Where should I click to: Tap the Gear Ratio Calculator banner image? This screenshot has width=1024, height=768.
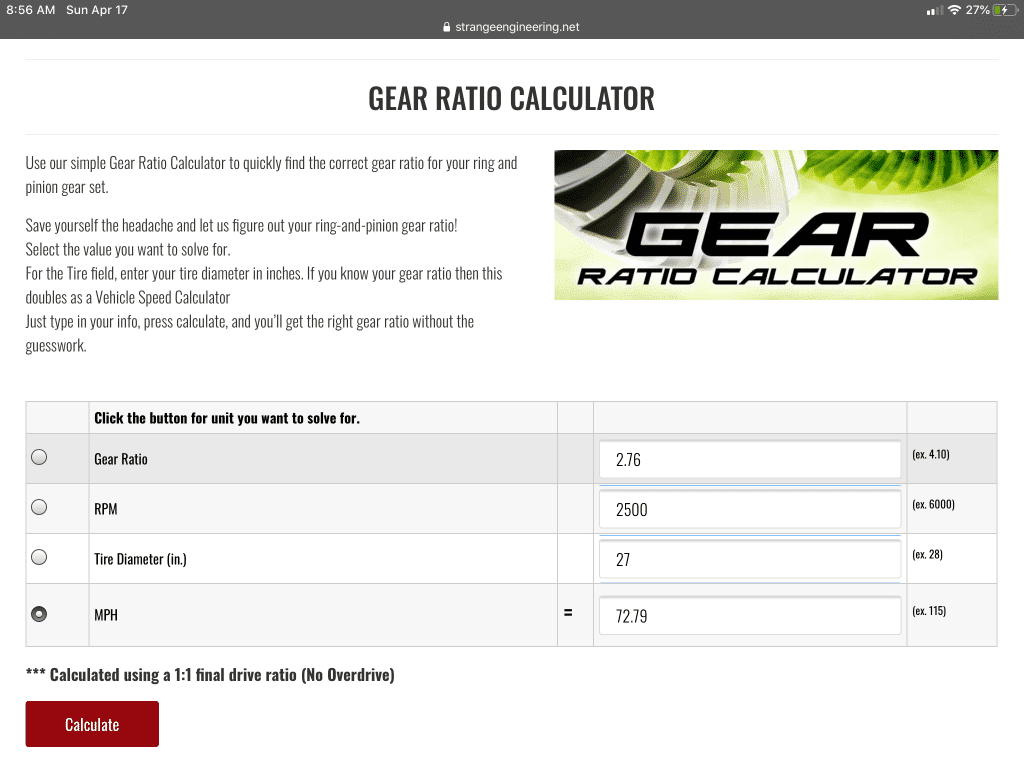pyautogui.click(x=776, y=225)
